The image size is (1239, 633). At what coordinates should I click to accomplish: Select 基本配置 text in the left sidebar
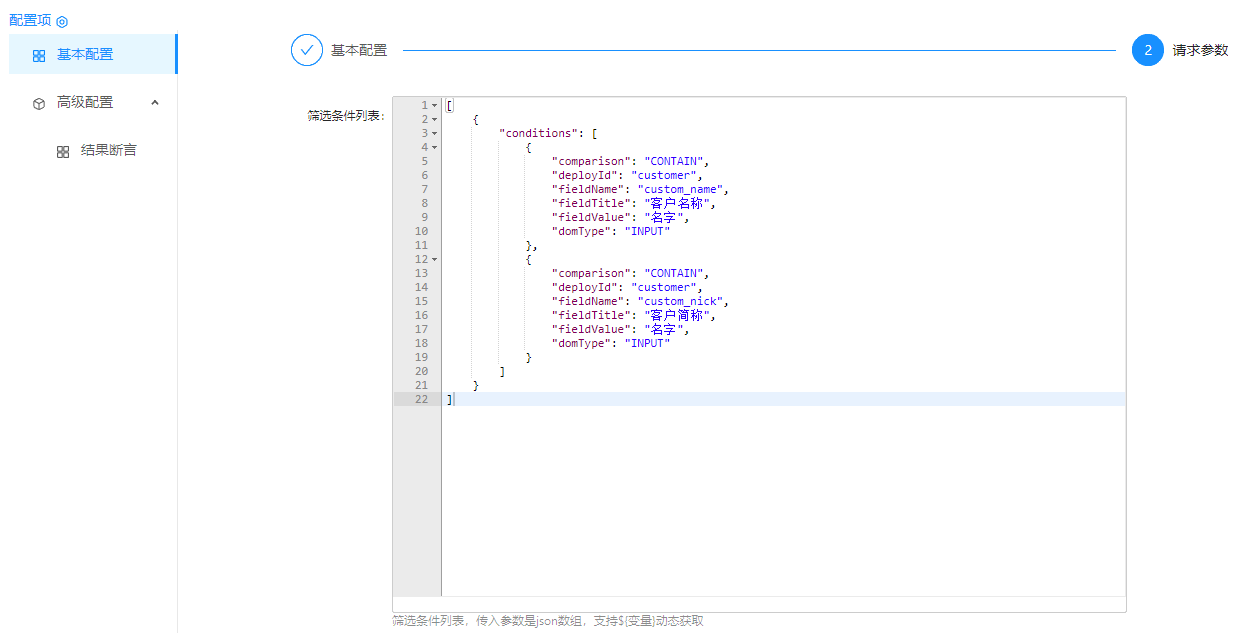[x=85, y=54]
